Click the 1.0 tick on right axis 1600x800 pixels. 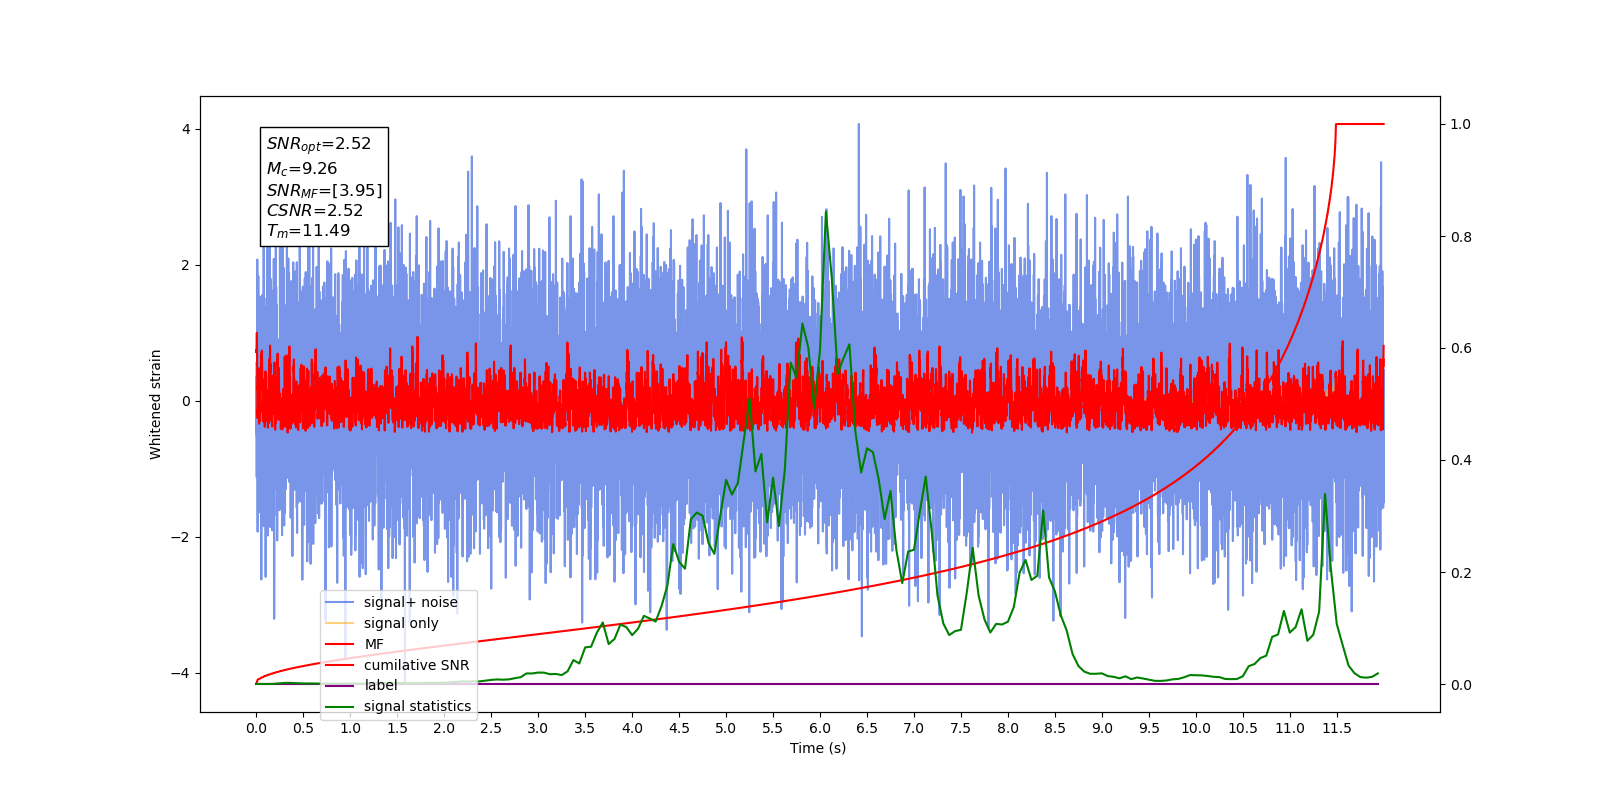point(1461,125)
